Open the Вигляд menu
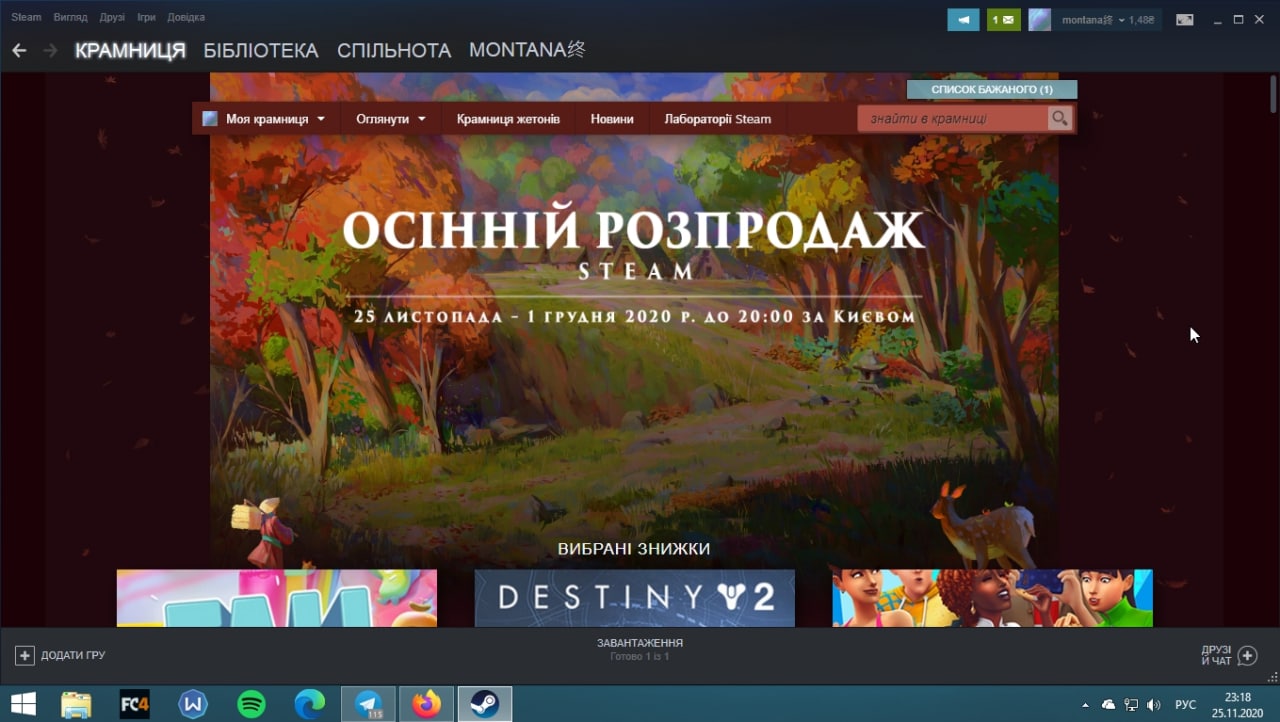1280x722 pixels. (70, 18)
